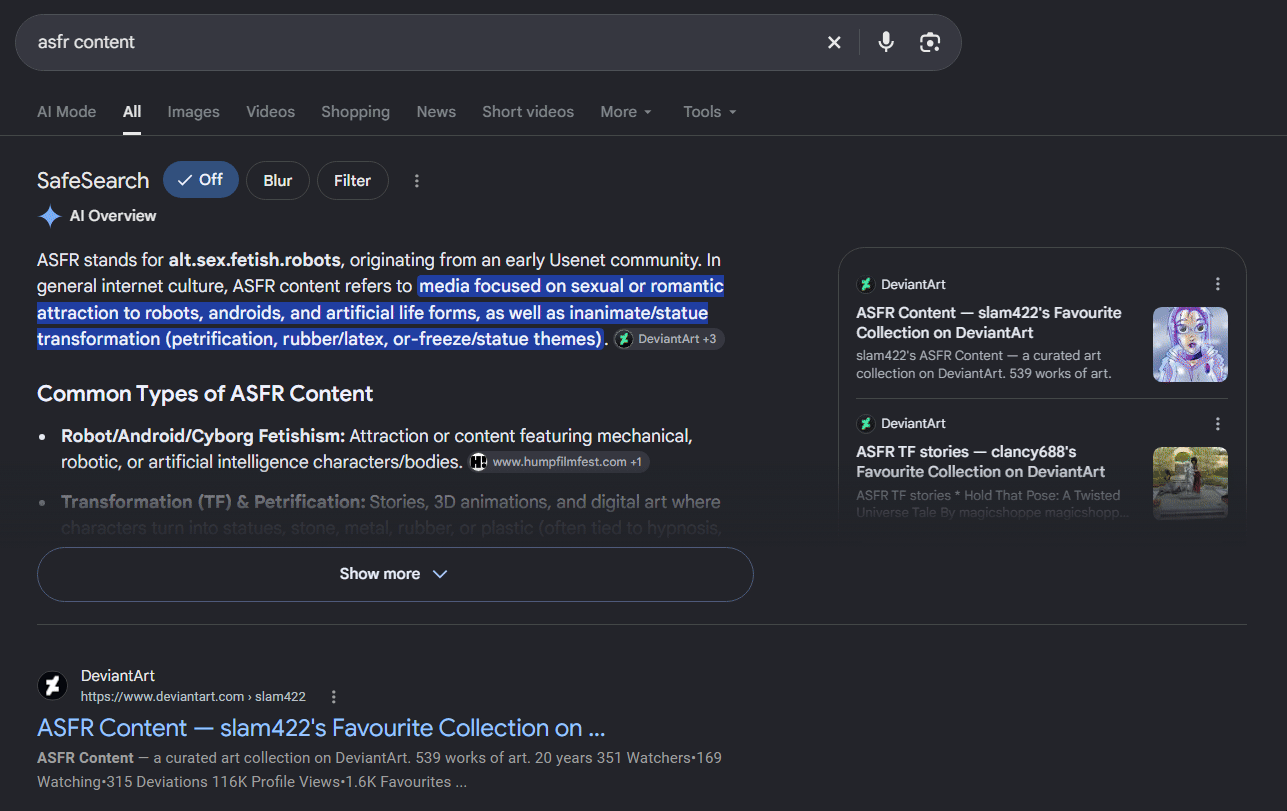Viewport: 1287px width, 811px height.
Task: Click the Common Types of ASFR Content heading
Action: coord(205,394)
